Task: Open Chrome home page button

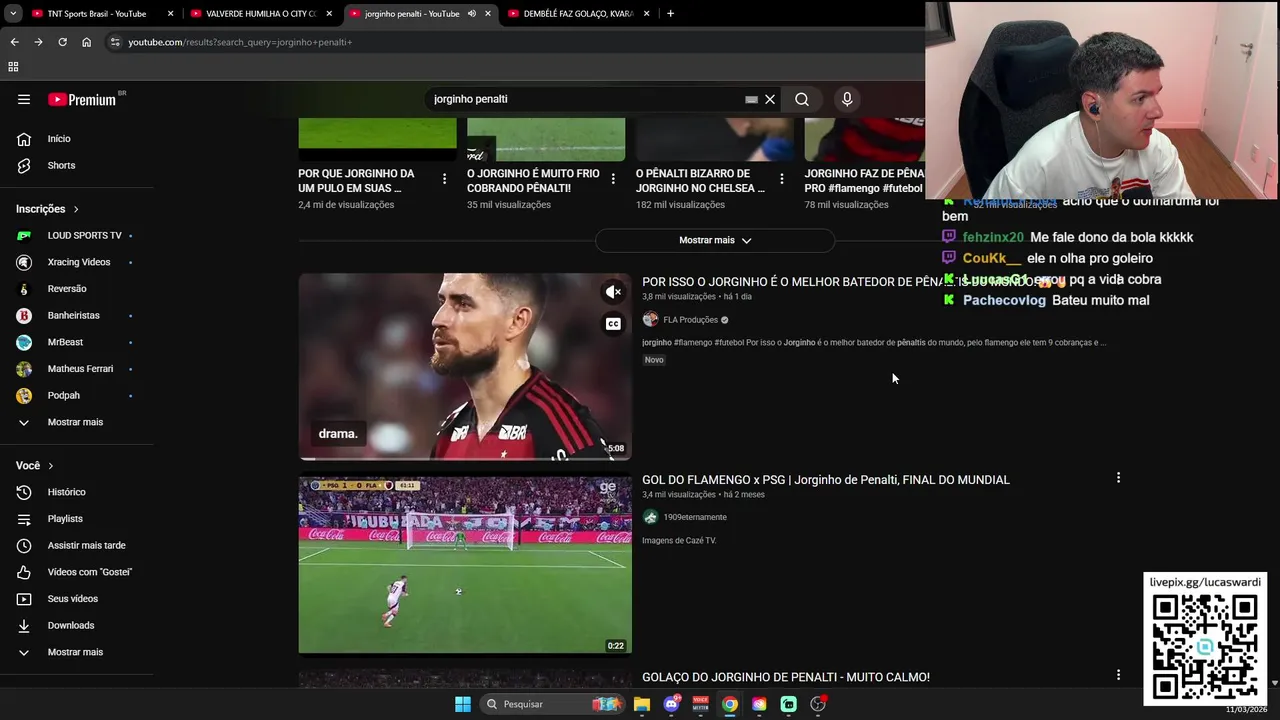Action: pos(86,42)
